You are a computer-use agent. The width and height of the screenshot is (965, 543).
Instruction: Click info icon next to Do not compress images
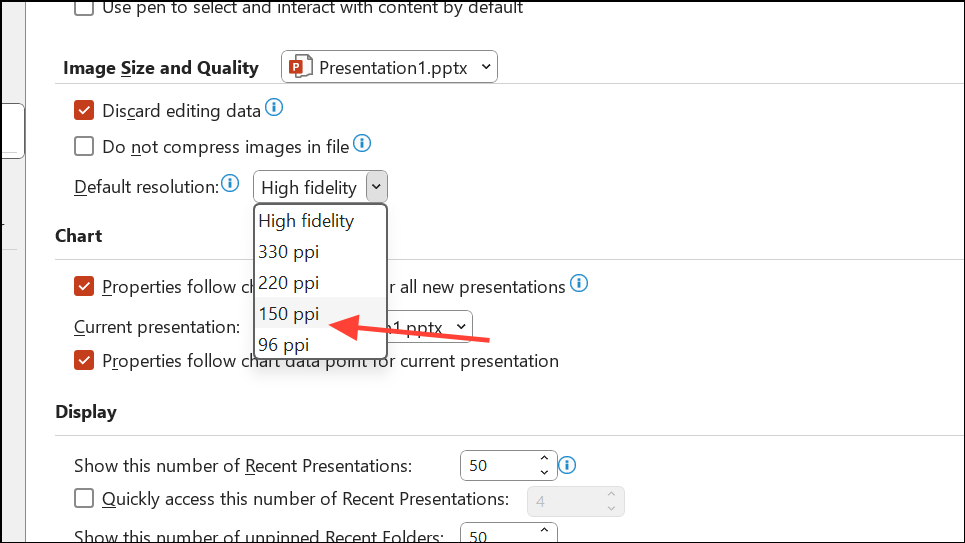tap(362, 145)
